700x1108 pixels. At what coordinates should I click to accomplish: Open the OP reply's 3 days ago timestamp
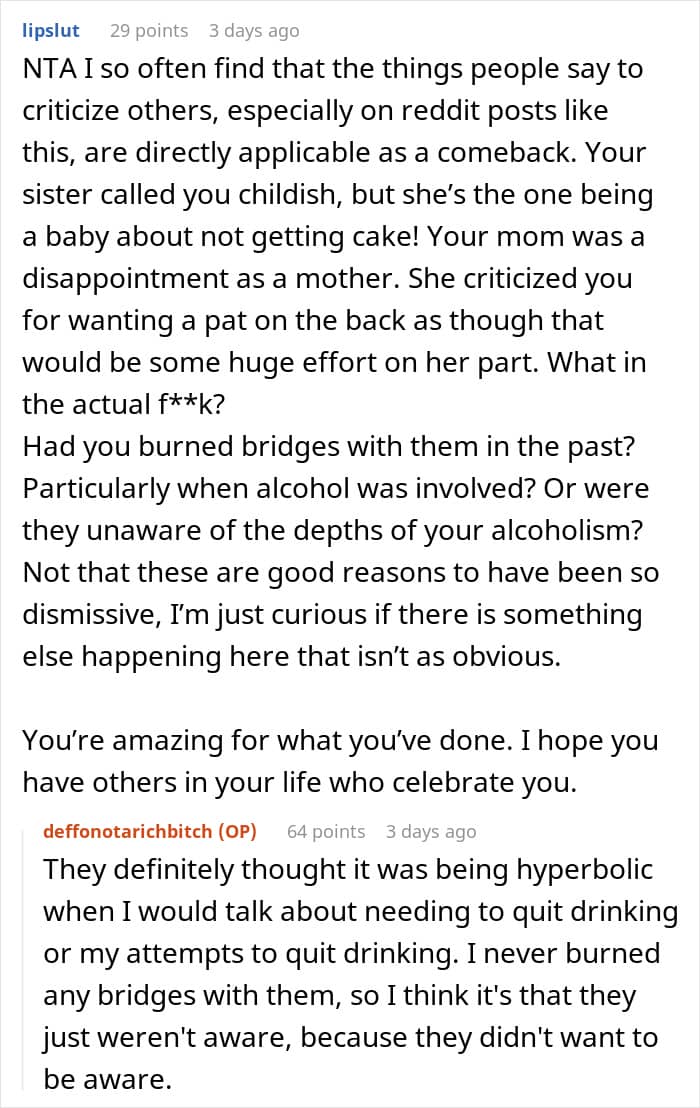pos(431,831)
